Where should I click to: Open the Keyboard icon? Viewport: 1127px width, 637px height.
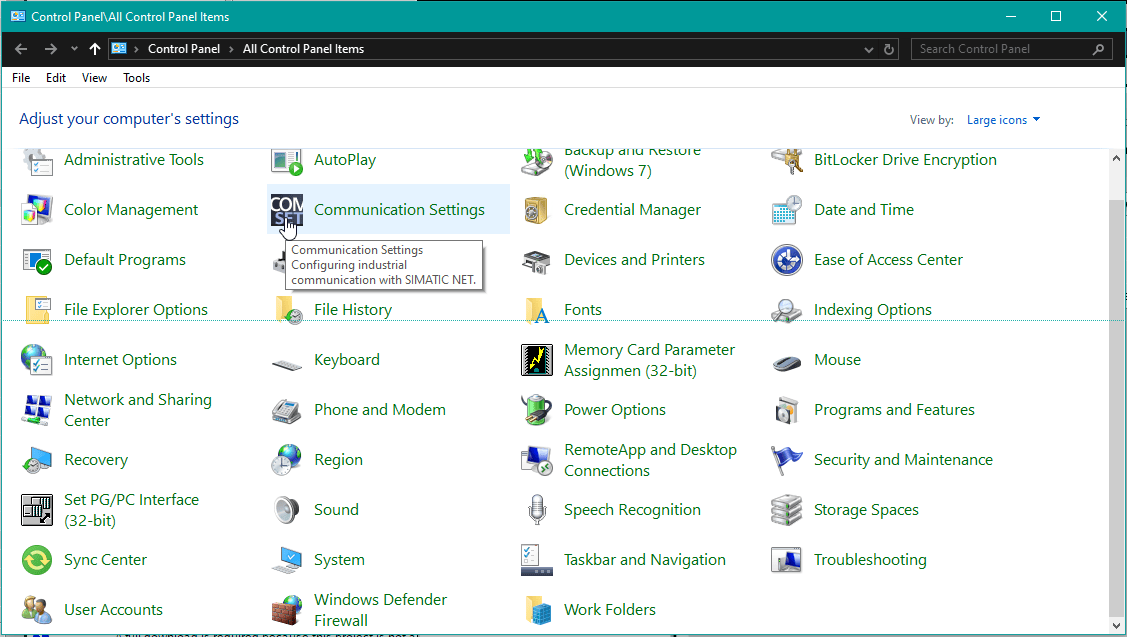point(287,364)
